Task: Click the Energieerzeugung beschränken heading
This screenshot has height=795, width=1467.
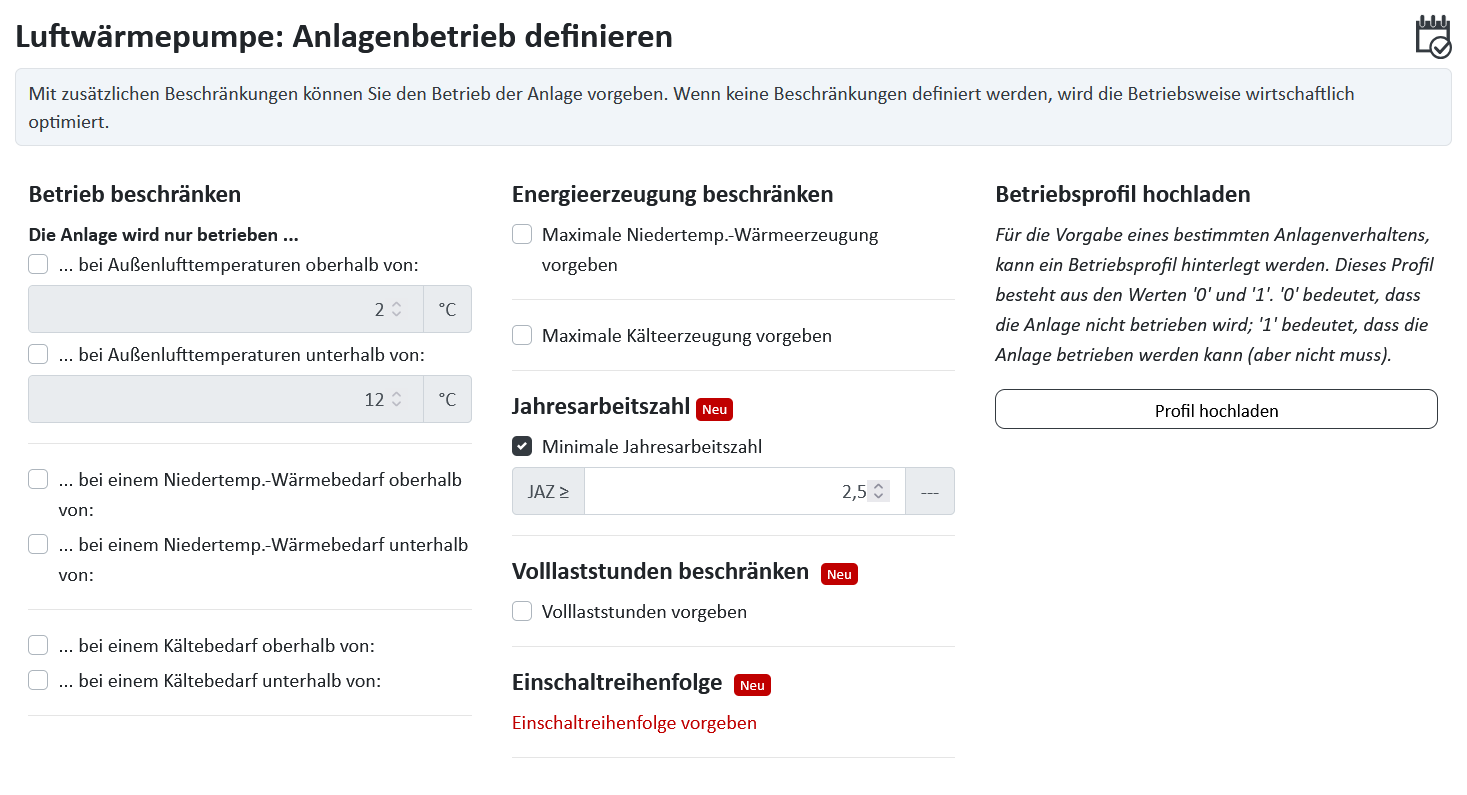Action: click(673, 194)
